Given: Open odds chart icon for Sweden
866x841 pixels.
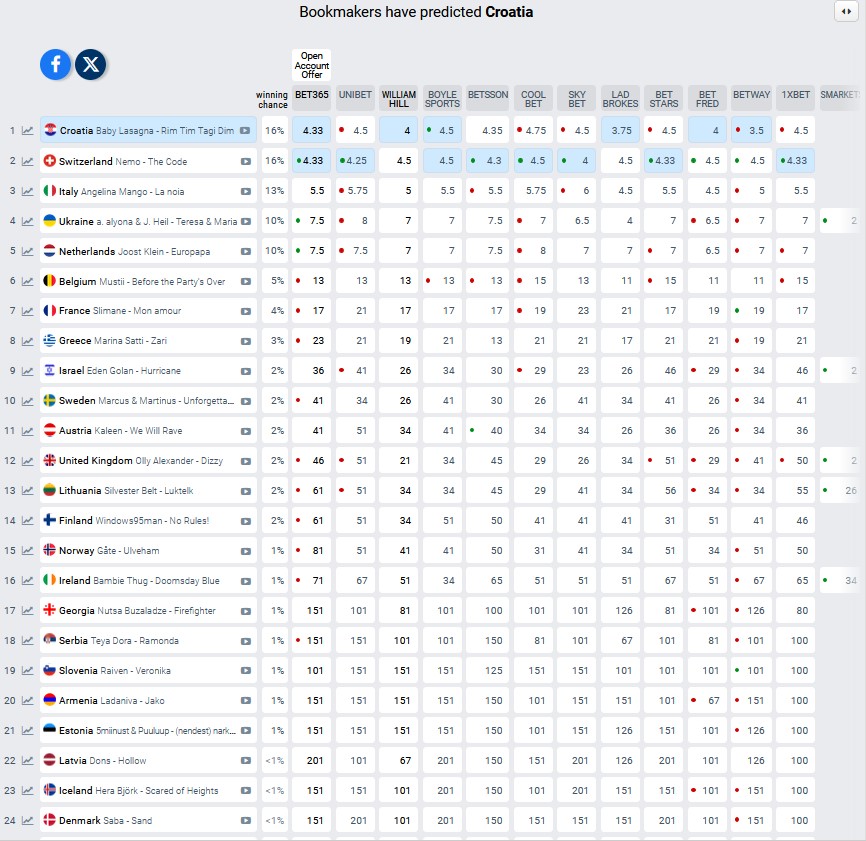Looking at the screenshot, I should [x=27, y=401].
